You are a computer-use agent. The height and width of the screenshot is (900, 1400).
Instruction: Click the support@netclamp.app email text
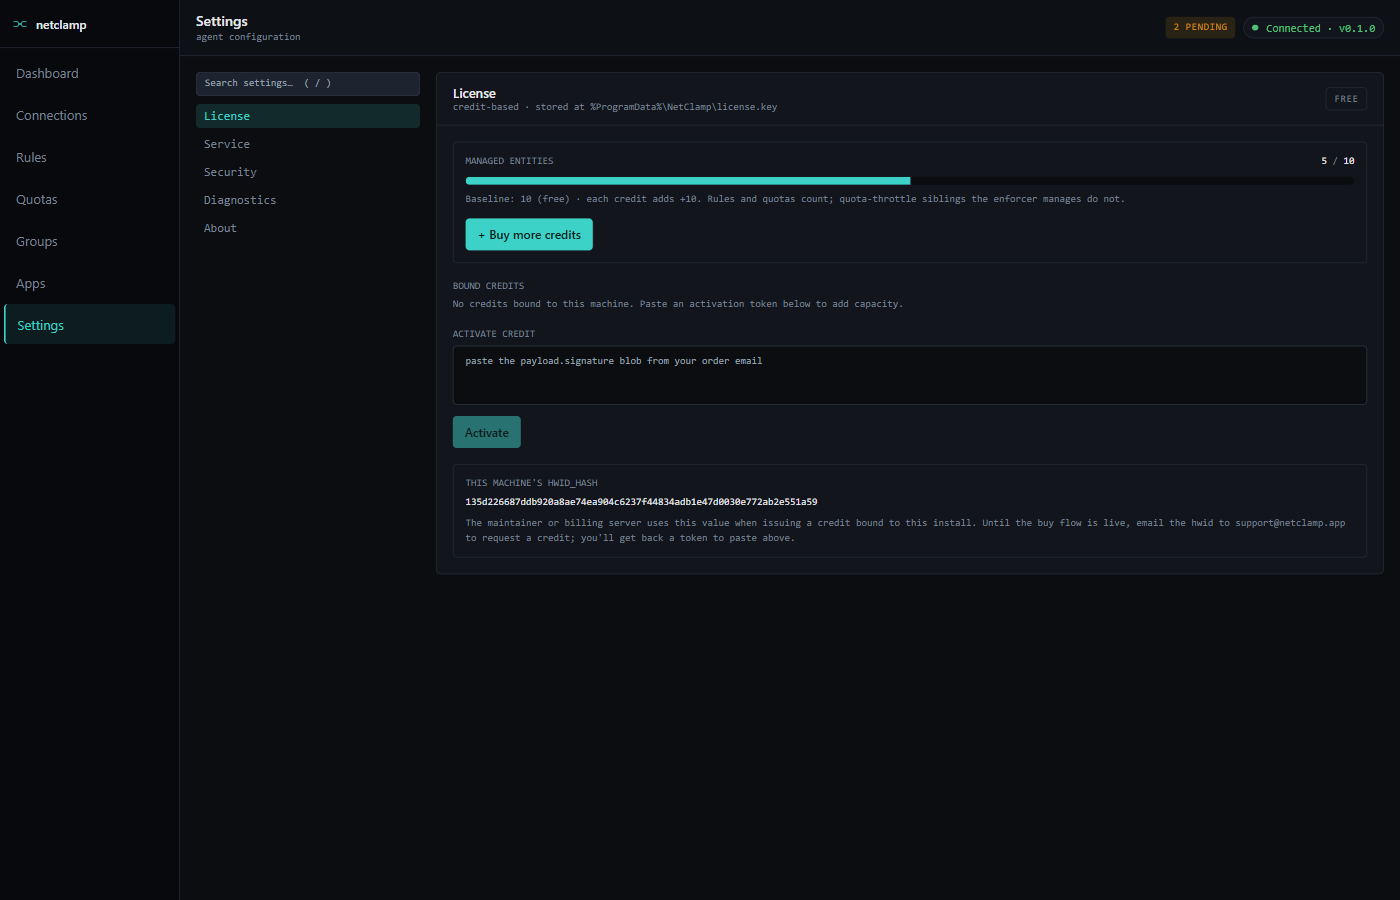point(1290,523)
